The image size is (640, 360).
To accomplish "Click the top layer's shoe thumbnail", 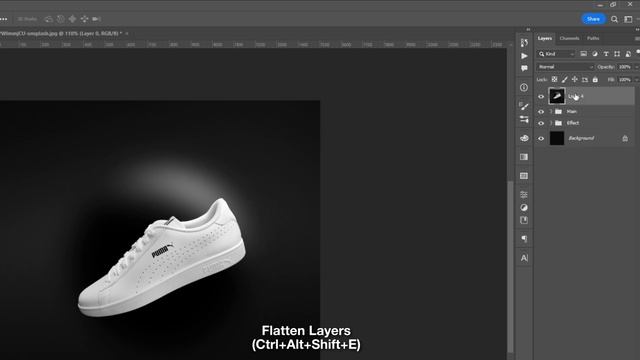I will [557, 96].
